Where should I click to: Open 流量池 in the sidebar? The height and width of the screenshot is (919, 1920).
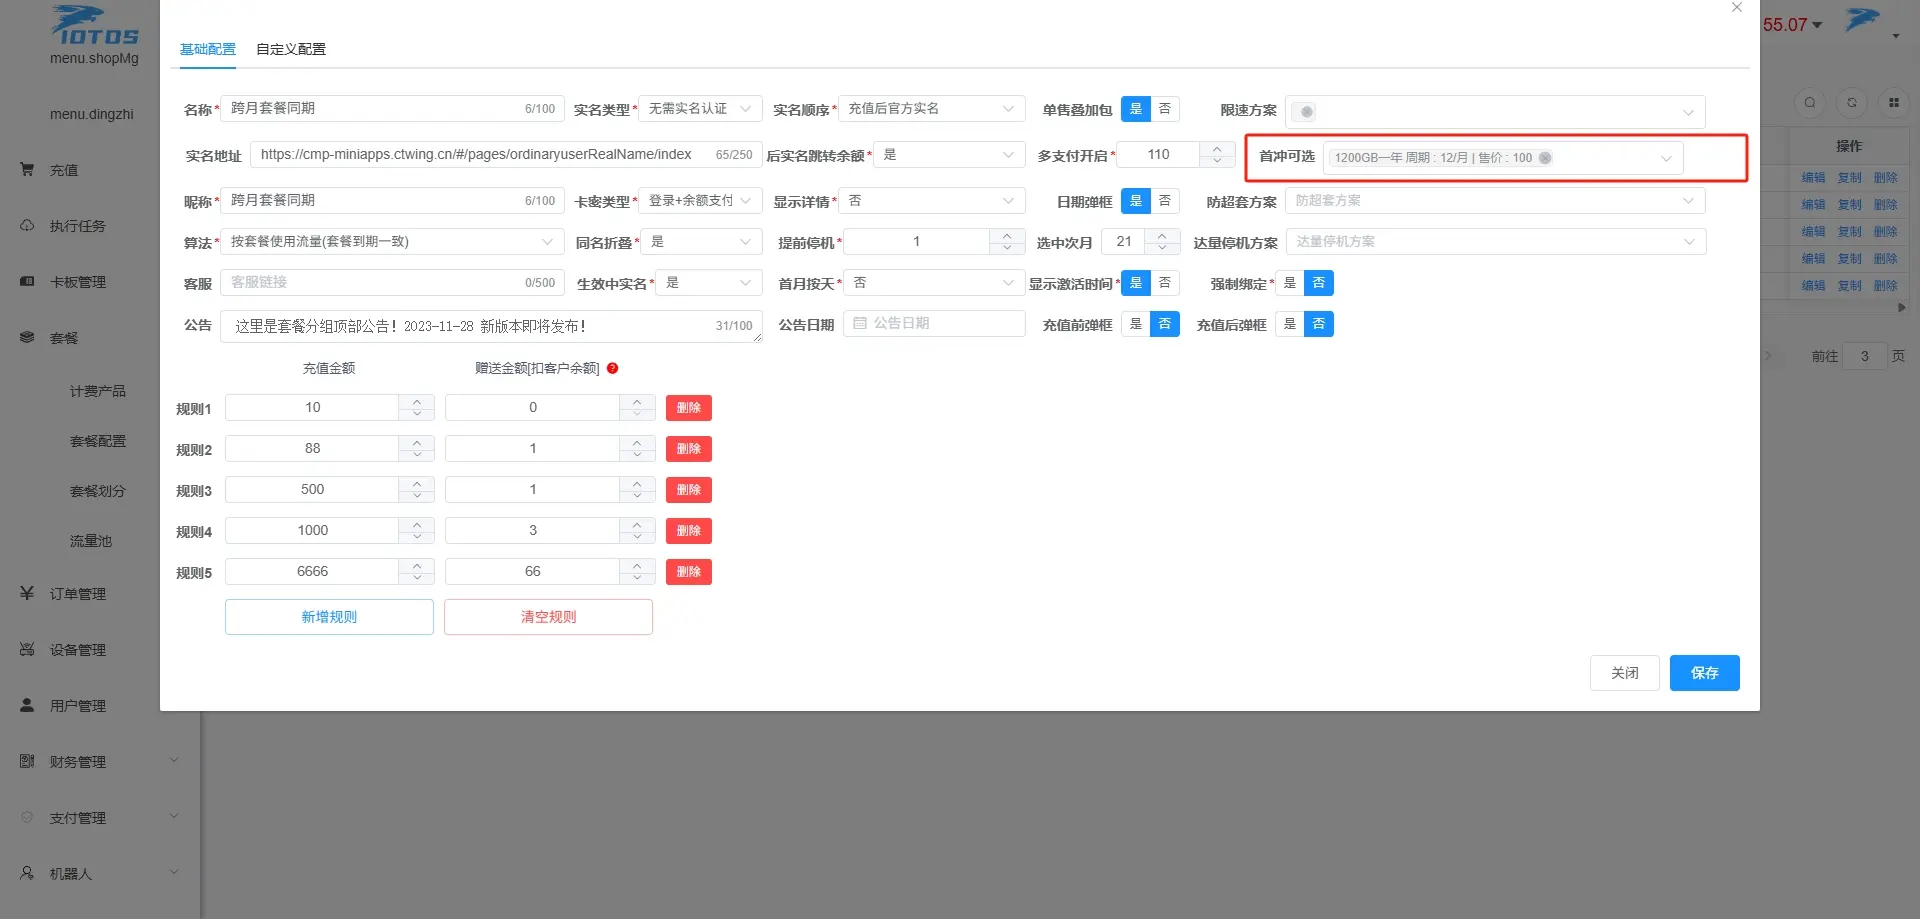pos(91,541)
